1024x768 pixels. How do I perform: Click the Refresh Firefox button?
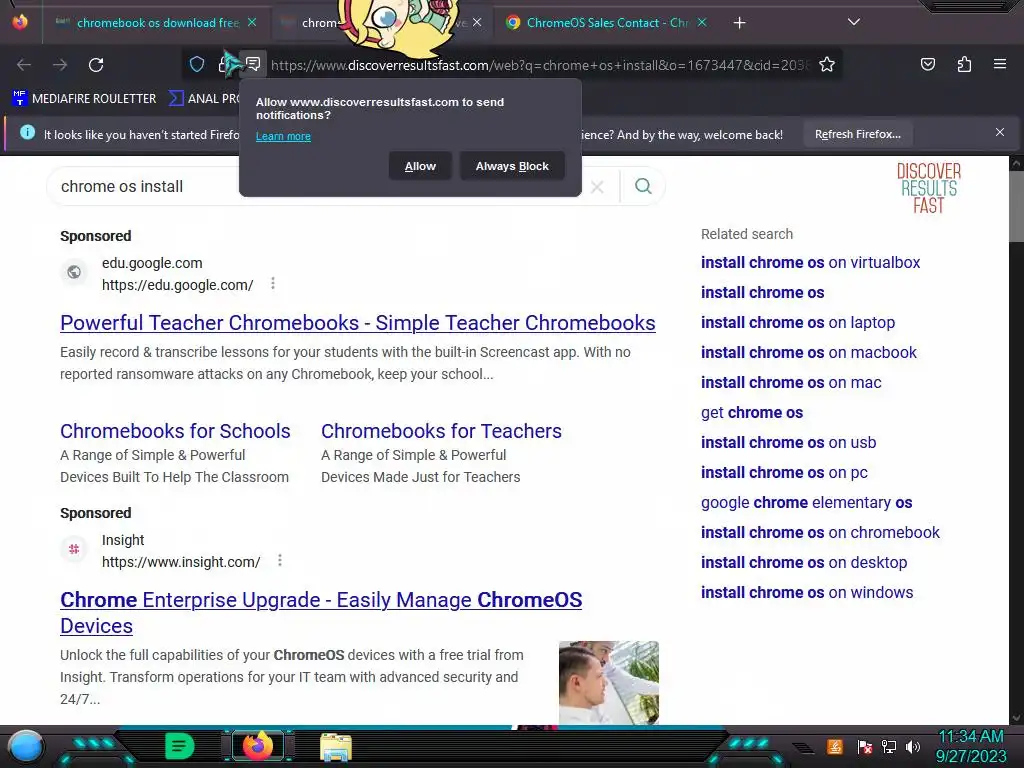(x=857, y=134)
